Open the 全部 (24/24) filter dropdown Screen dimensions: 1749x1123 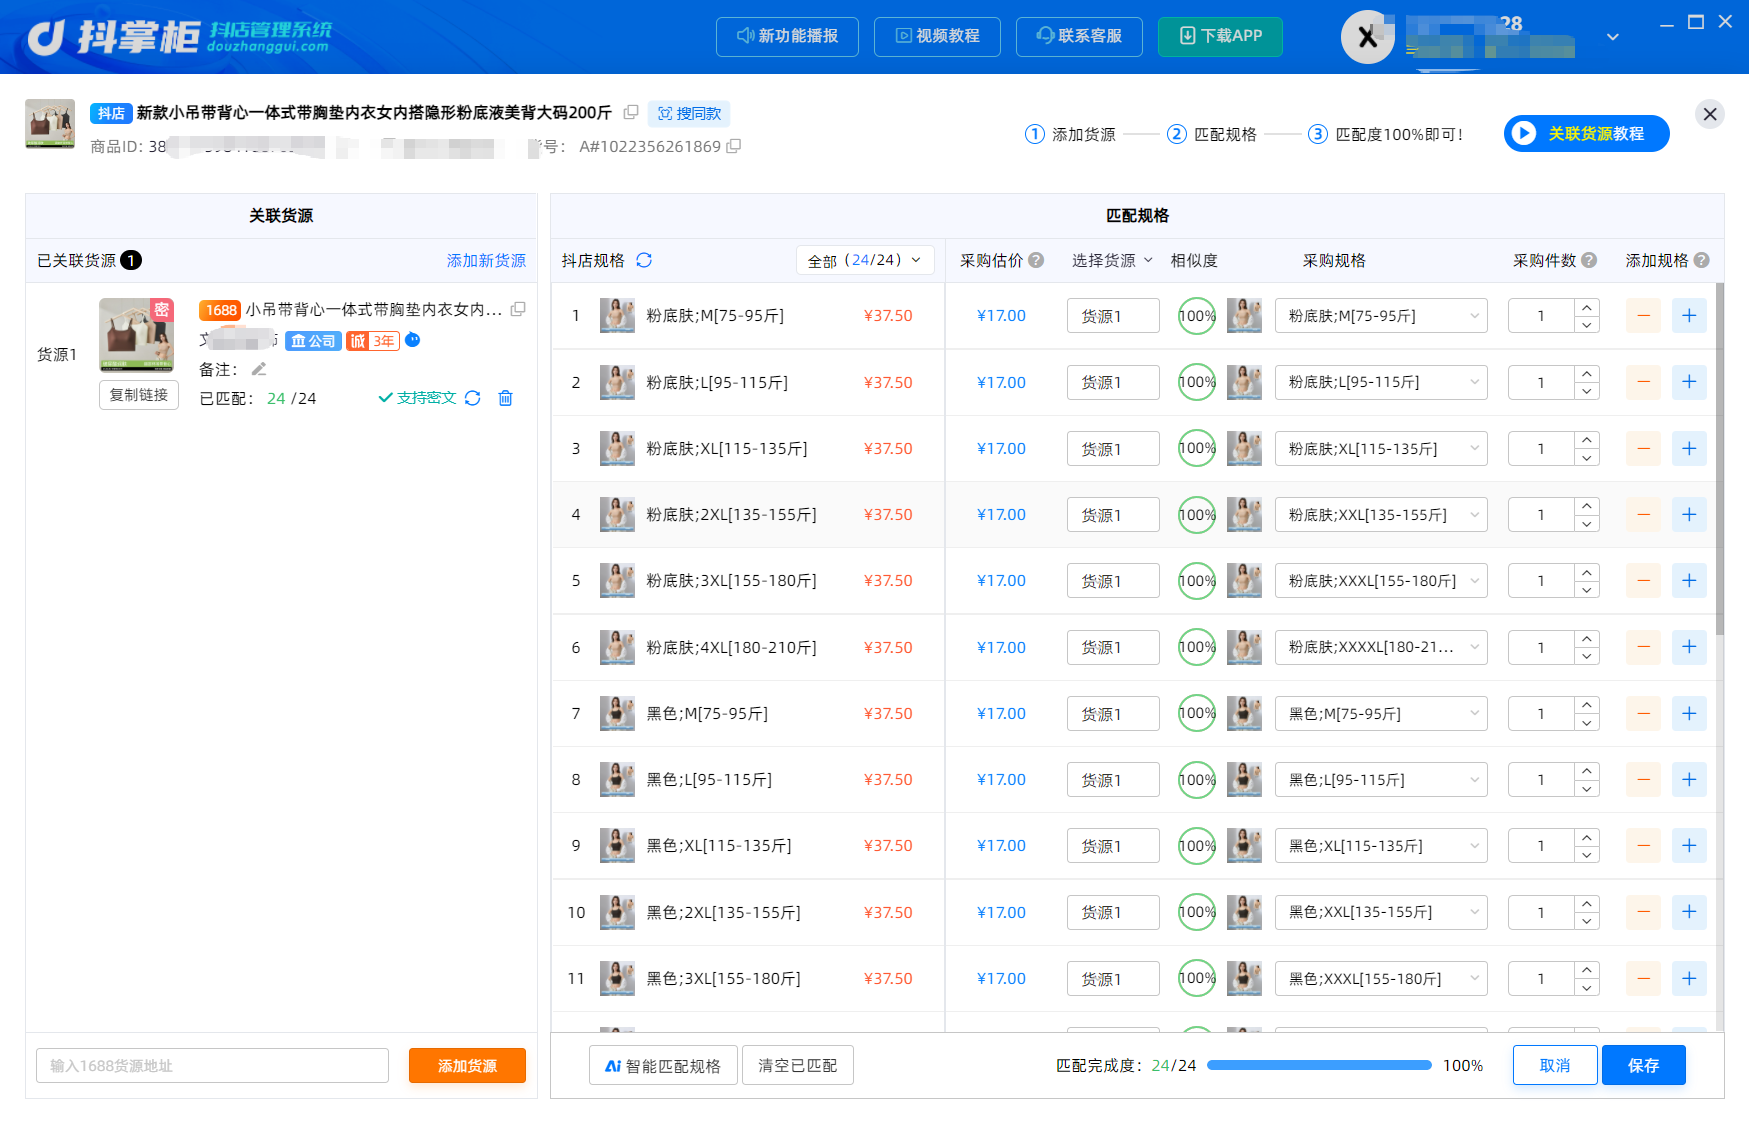tap(865, 260)
